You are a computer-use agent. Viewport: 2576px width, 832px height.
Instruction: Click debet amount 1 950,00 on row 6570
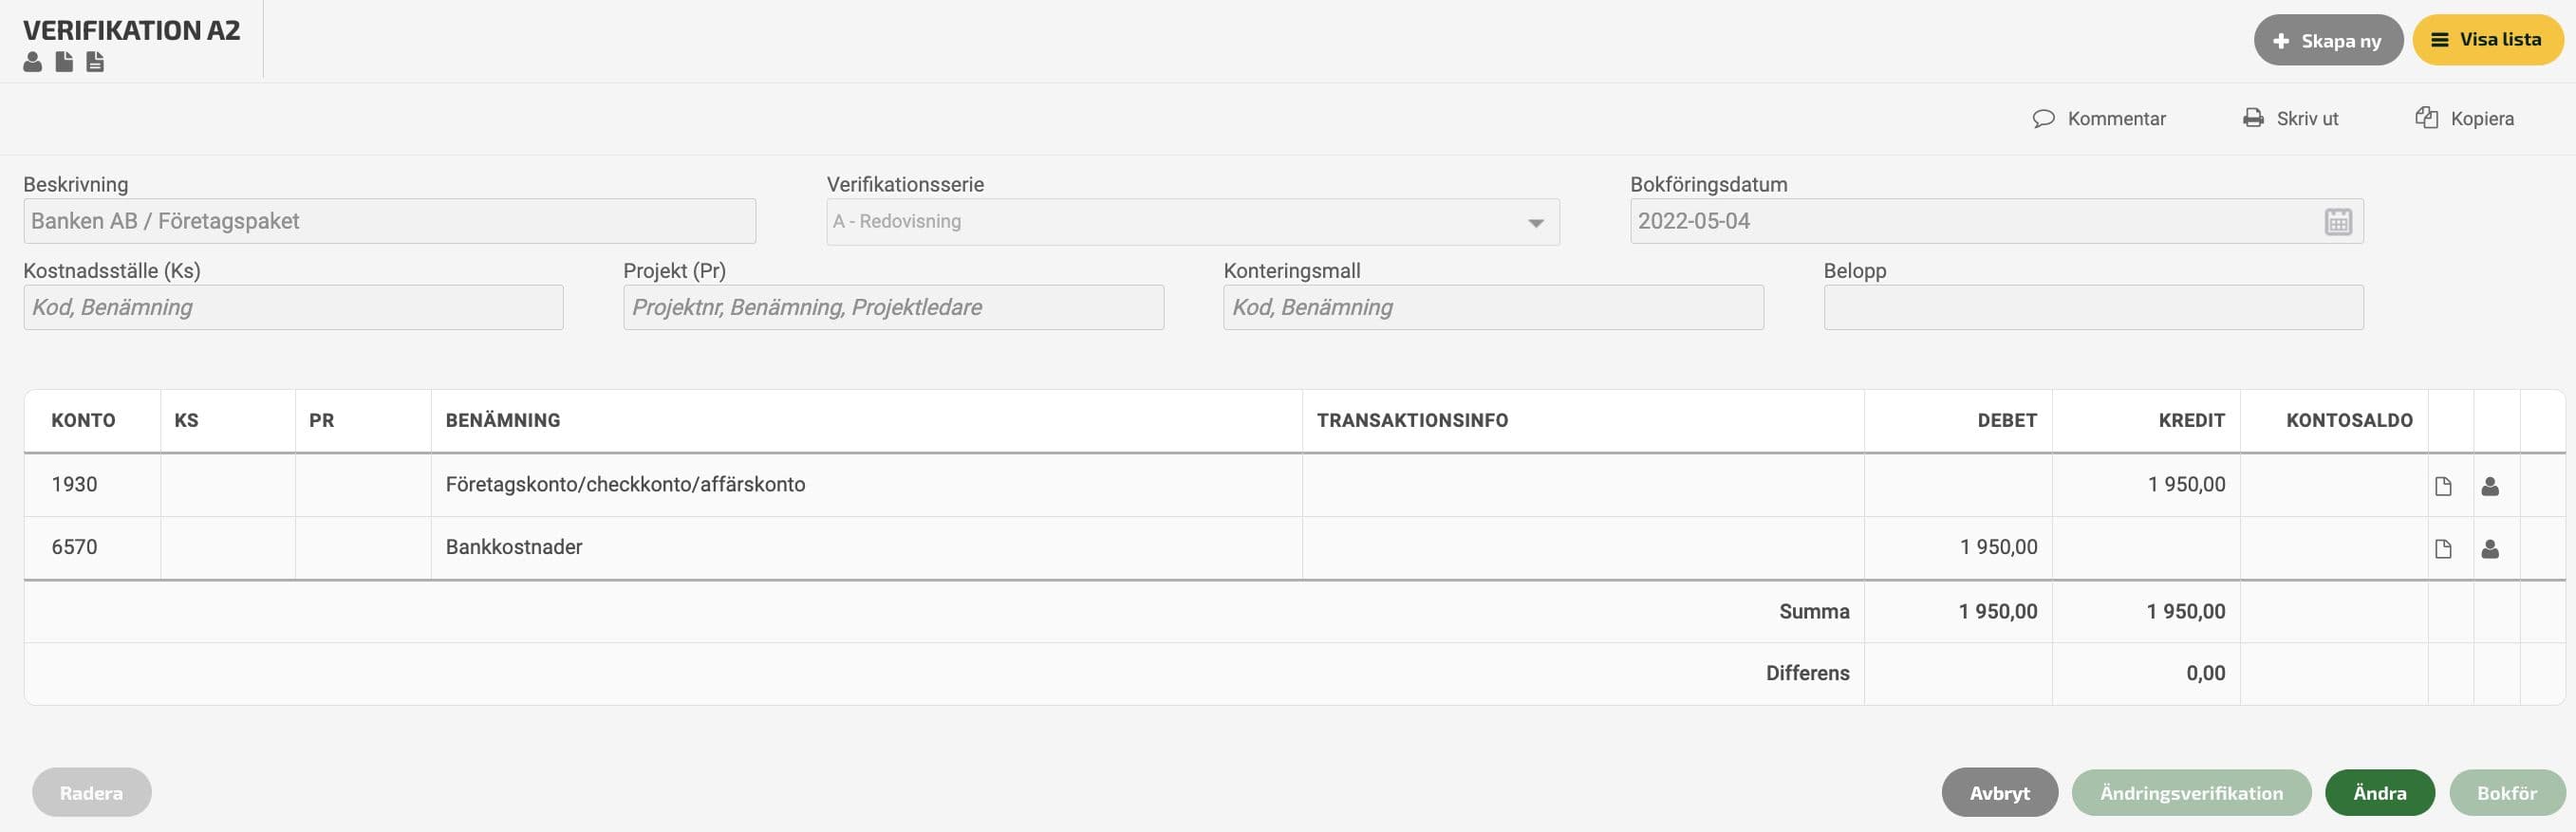coord(1998,547)
